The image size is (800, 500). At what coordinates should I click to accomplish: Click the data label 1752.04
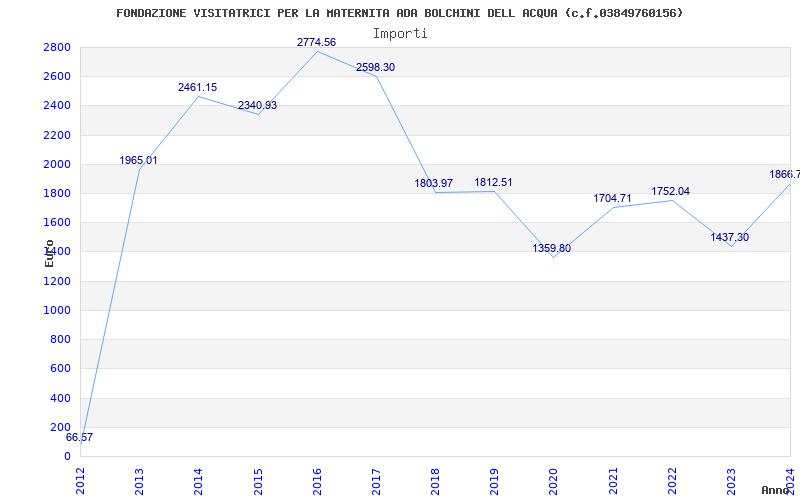(x=671, y=191)
